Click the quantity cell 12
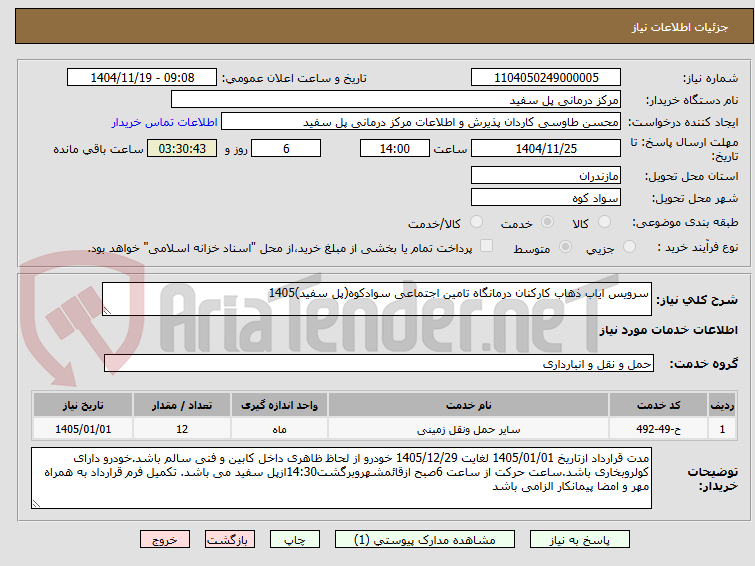The image size is (755, 566). click(x=182, y=429)
